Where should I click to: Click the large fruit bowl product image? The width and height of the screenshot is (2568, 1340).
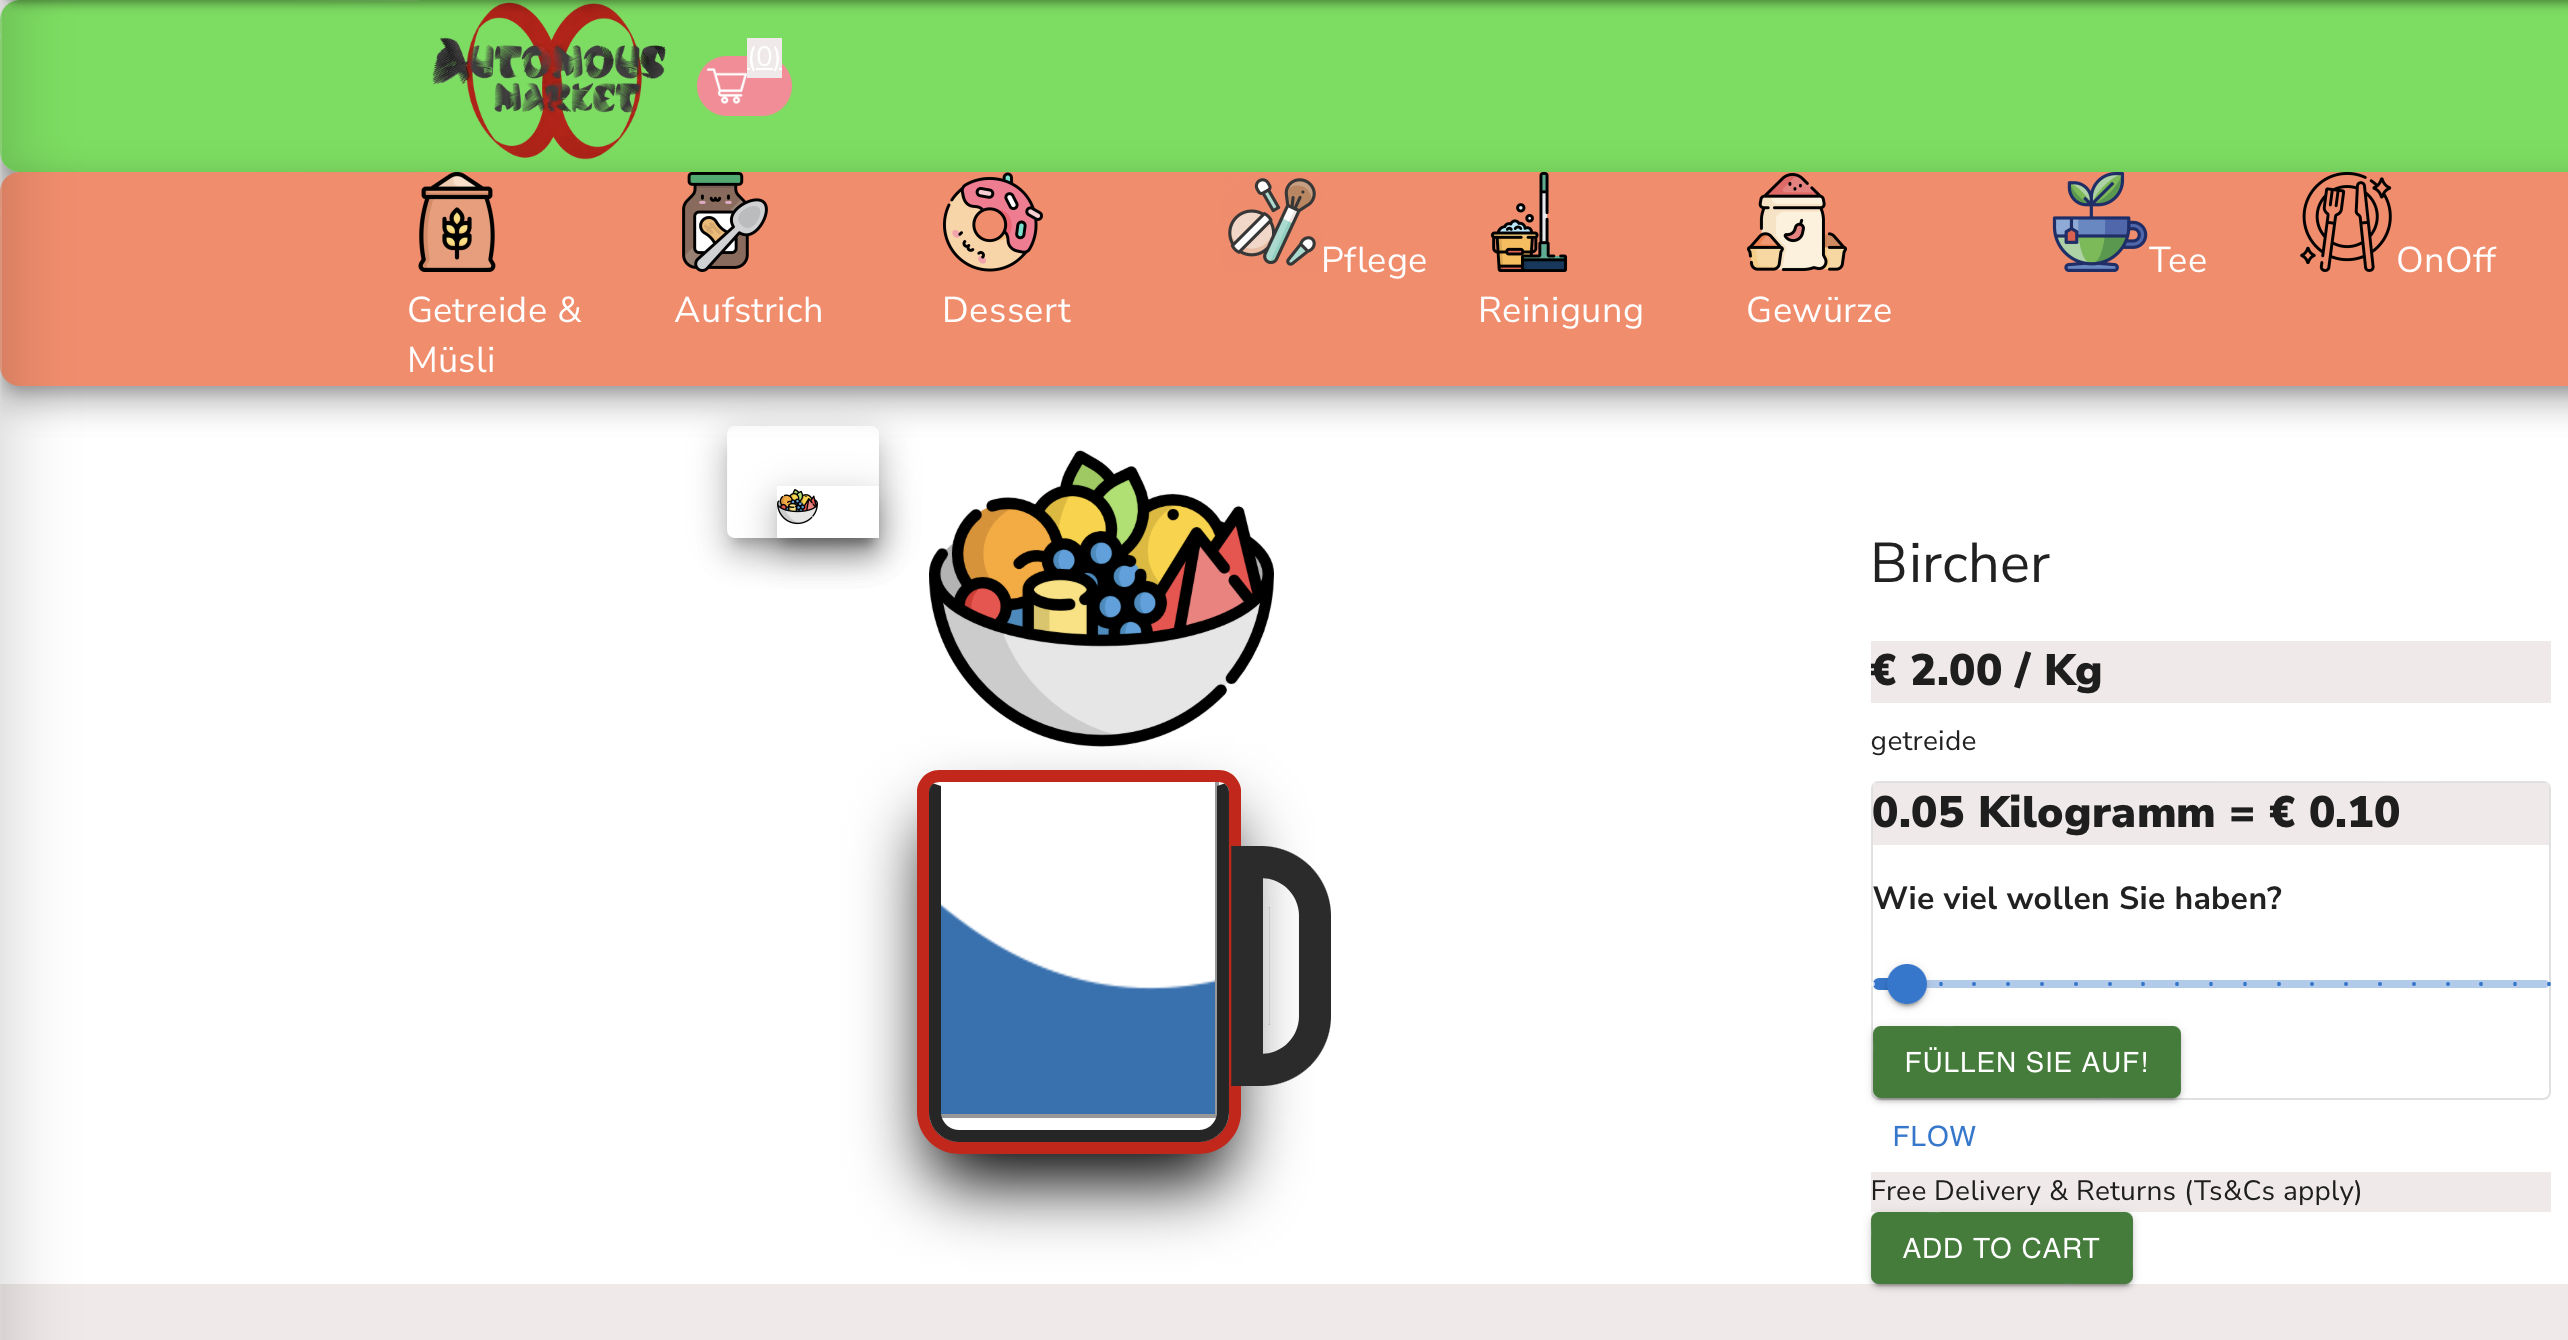tap(1102, 598)
